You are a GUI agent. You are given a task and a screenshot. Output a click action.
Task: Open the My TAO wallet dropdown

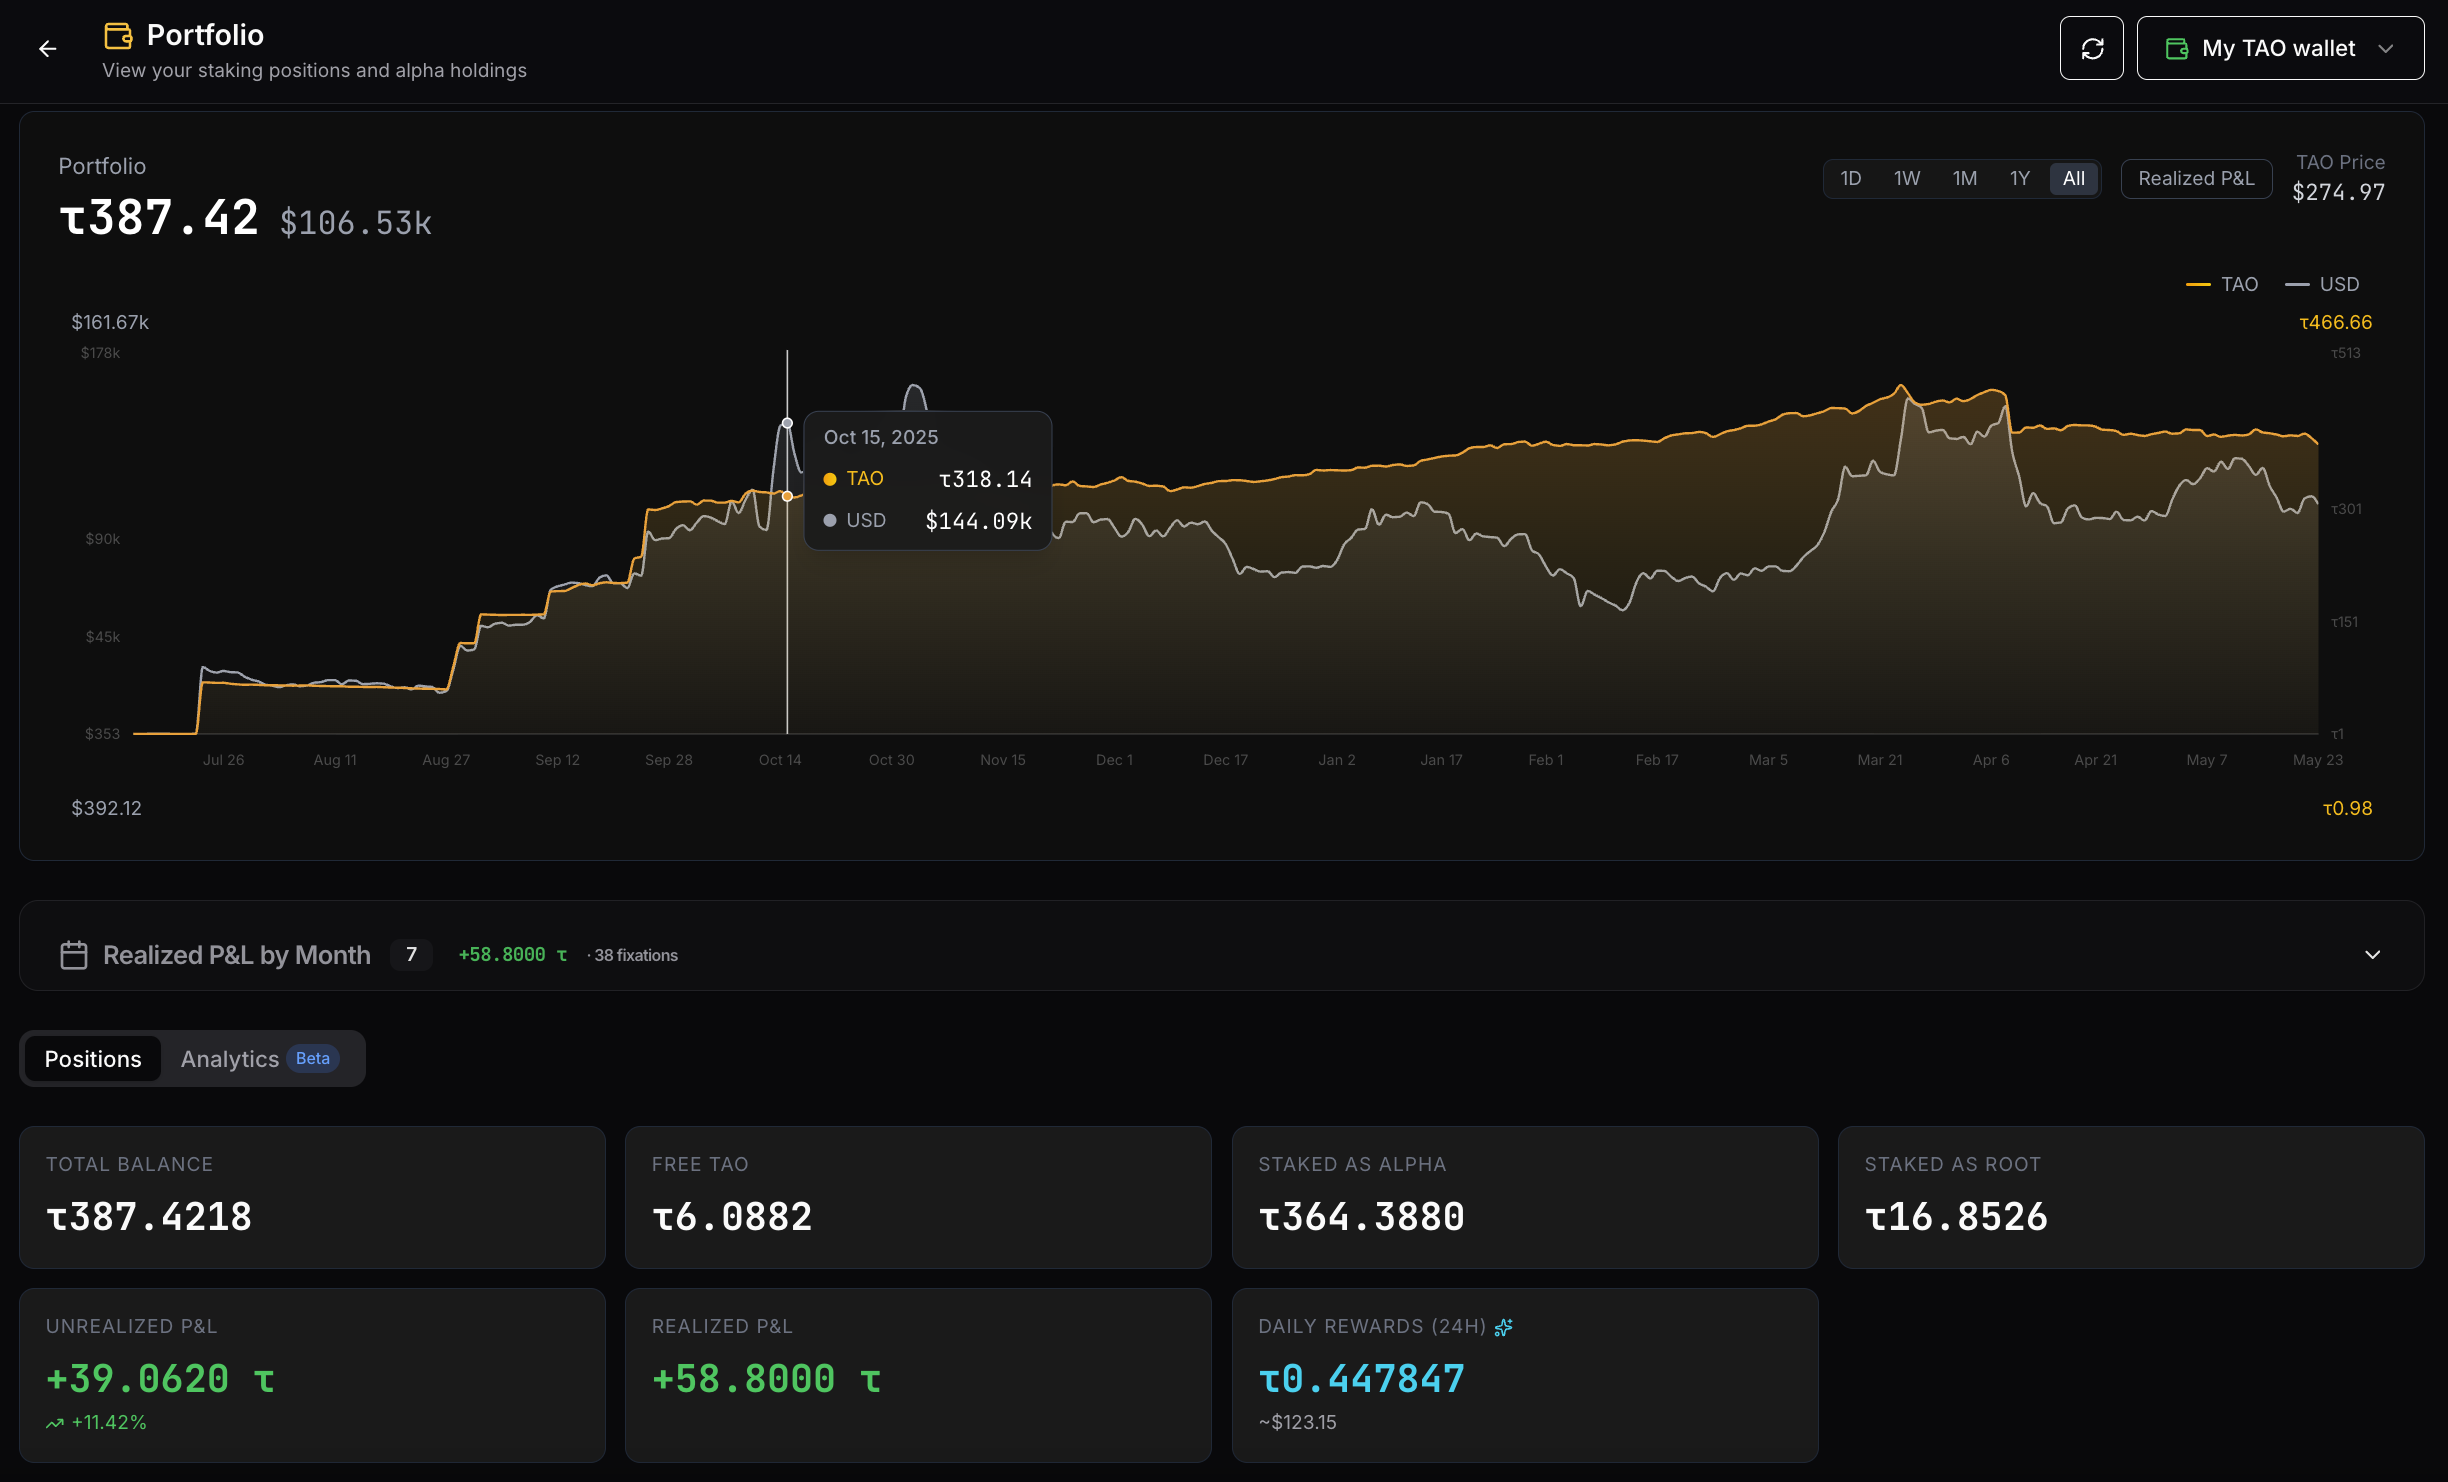pos(2279,48)
